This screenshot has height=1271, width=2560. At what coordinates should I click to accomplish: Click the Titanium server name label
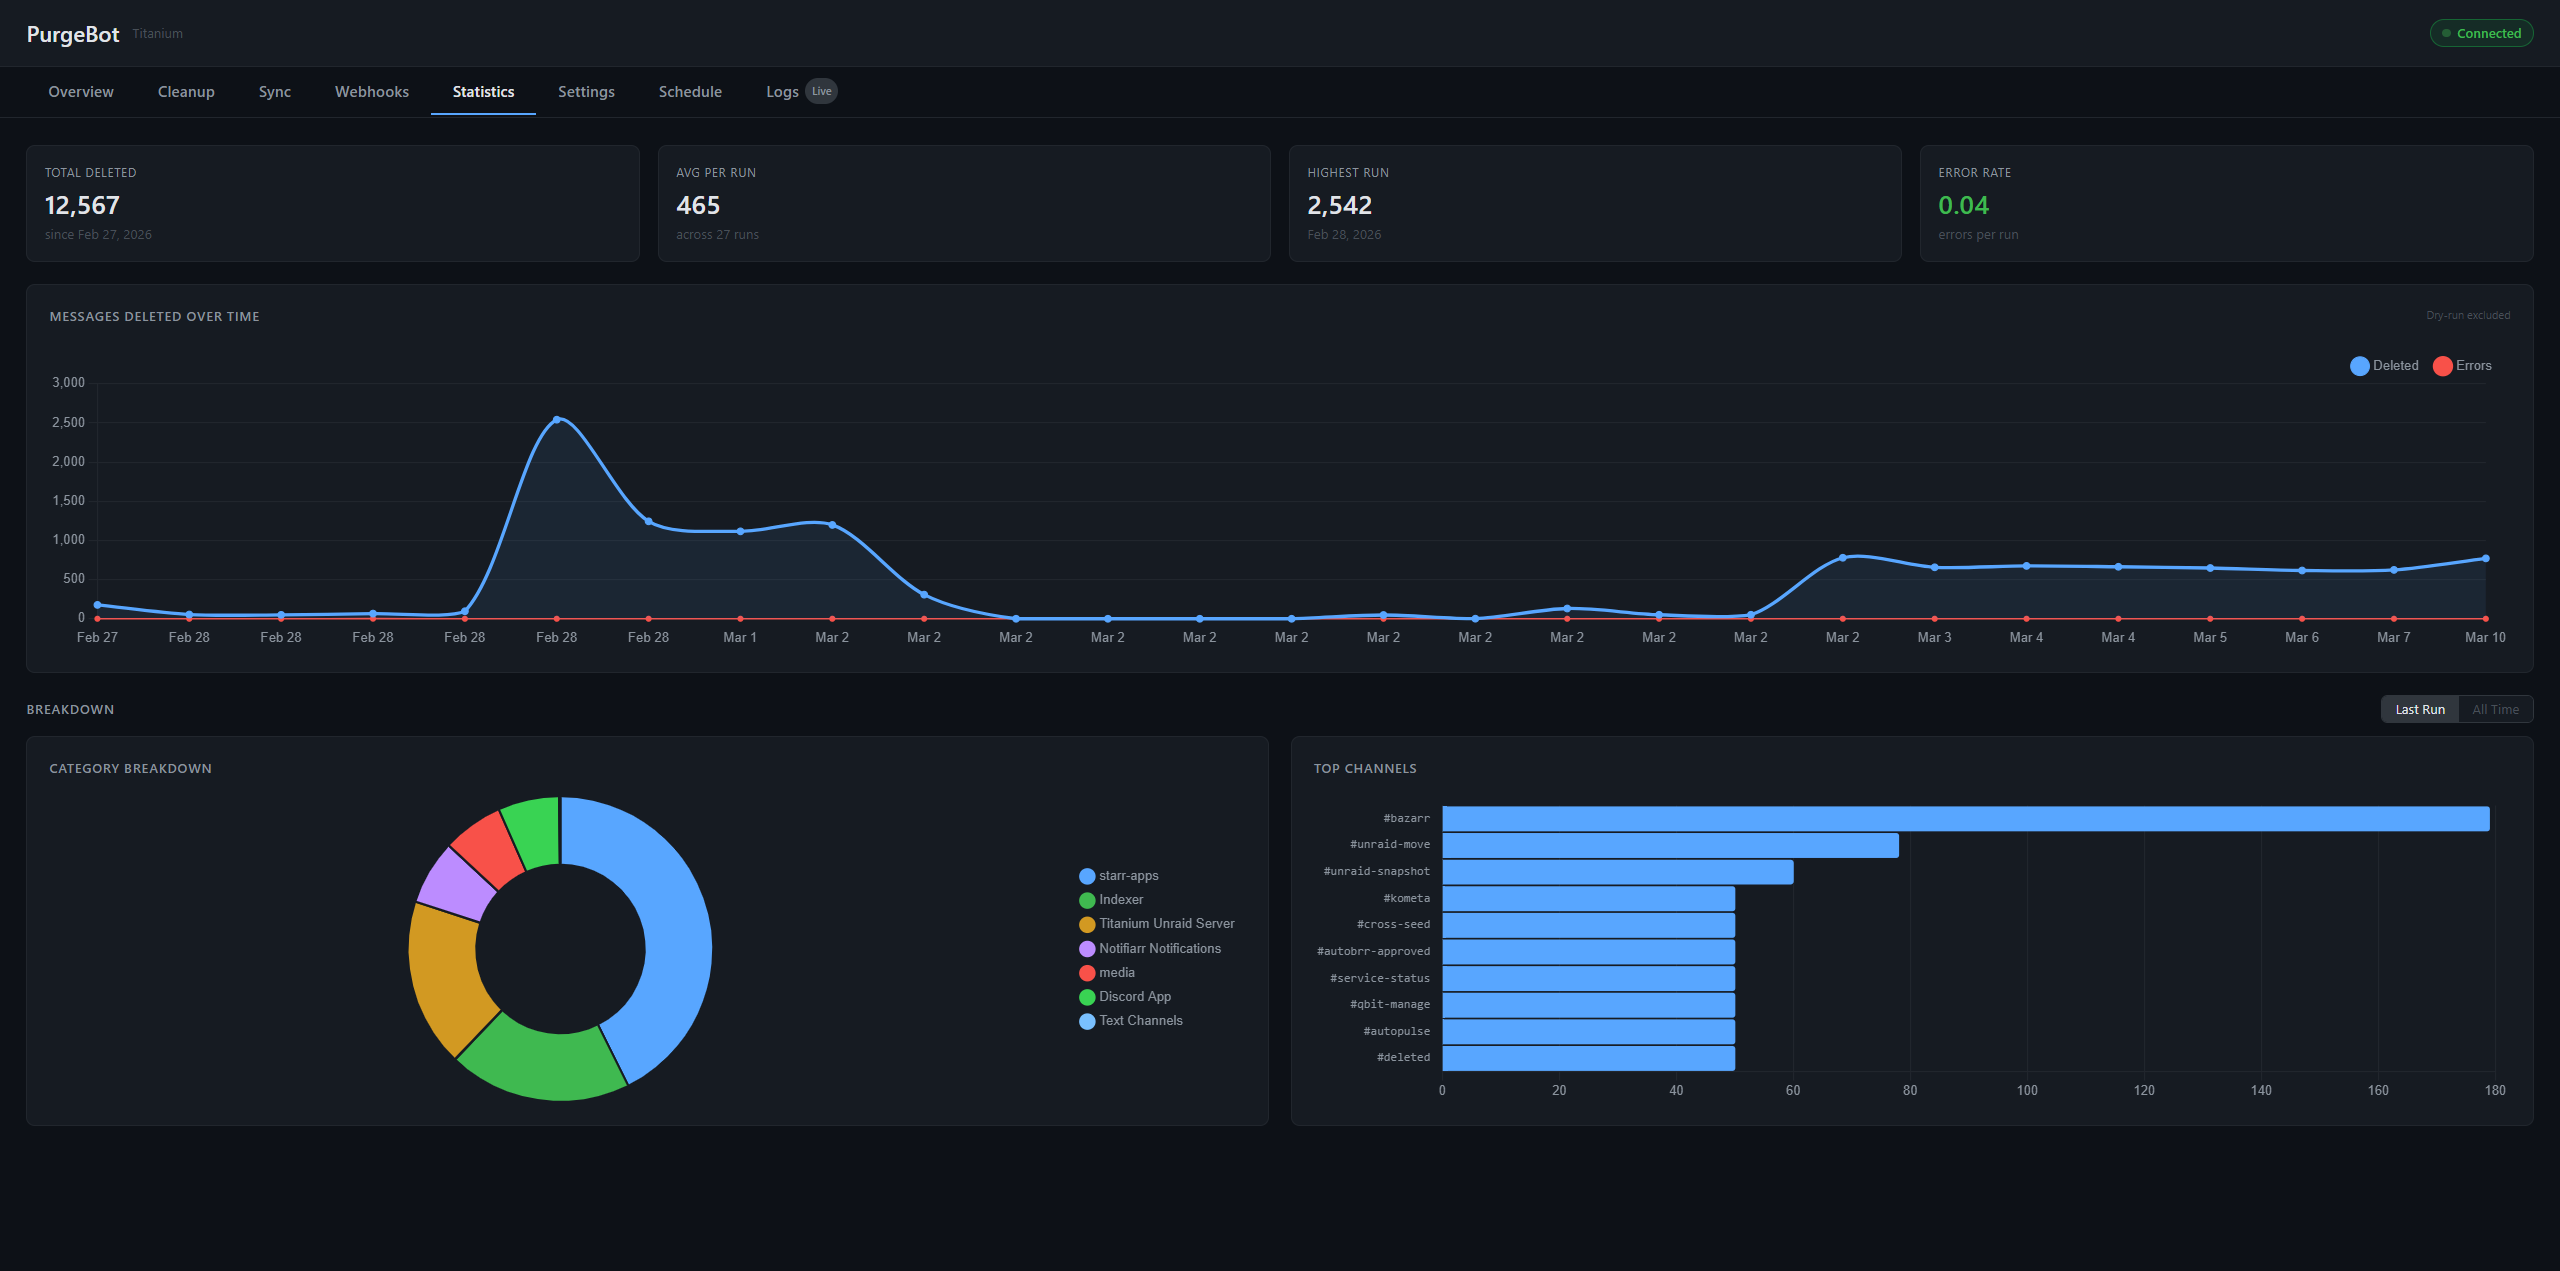(x=158, y=34)
